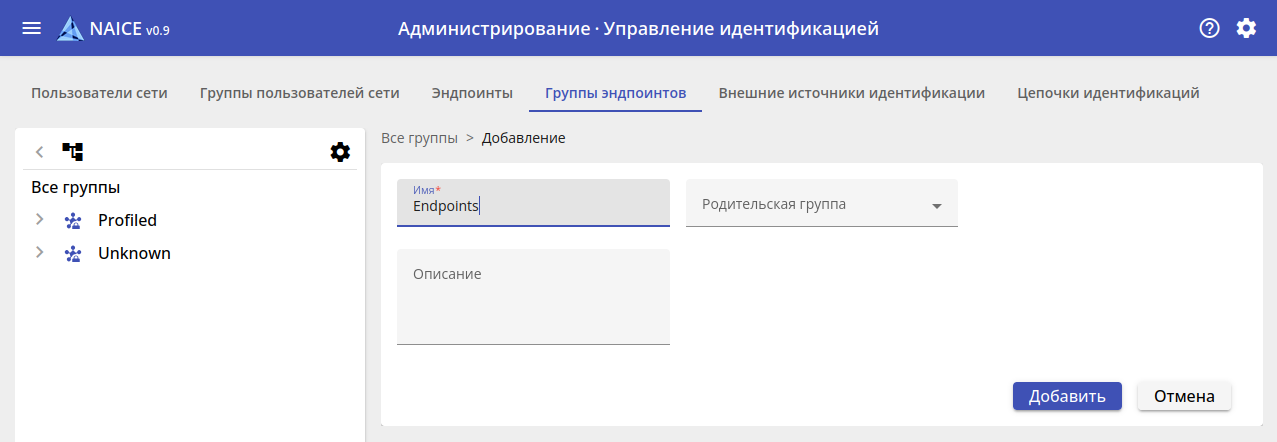Open Внешние источники идентификации tab
Viewport: 1277px width, 442px height.
tap(851, 93)
